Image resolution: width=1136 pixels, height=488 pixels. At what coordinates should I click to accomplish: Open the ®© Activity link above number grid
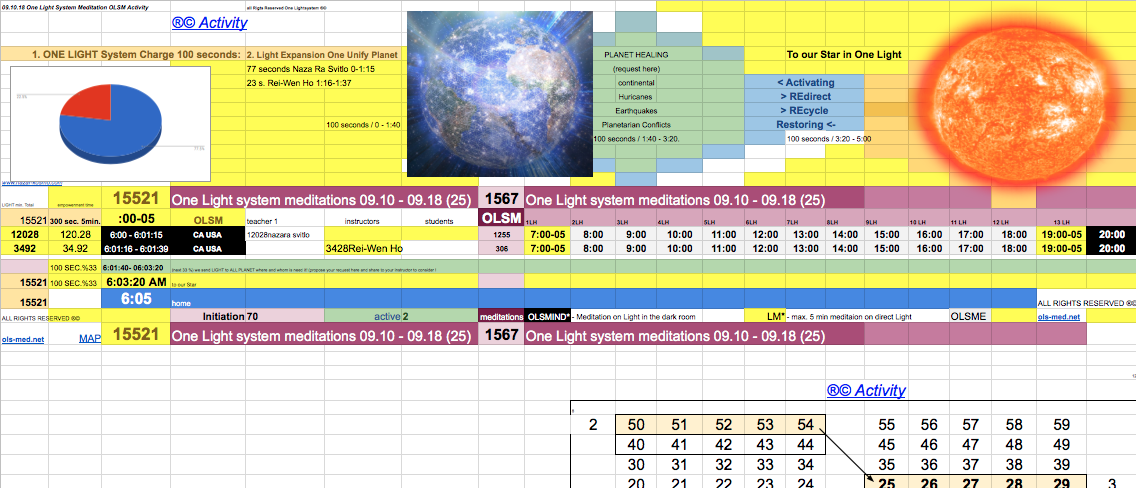click(866, 391)
